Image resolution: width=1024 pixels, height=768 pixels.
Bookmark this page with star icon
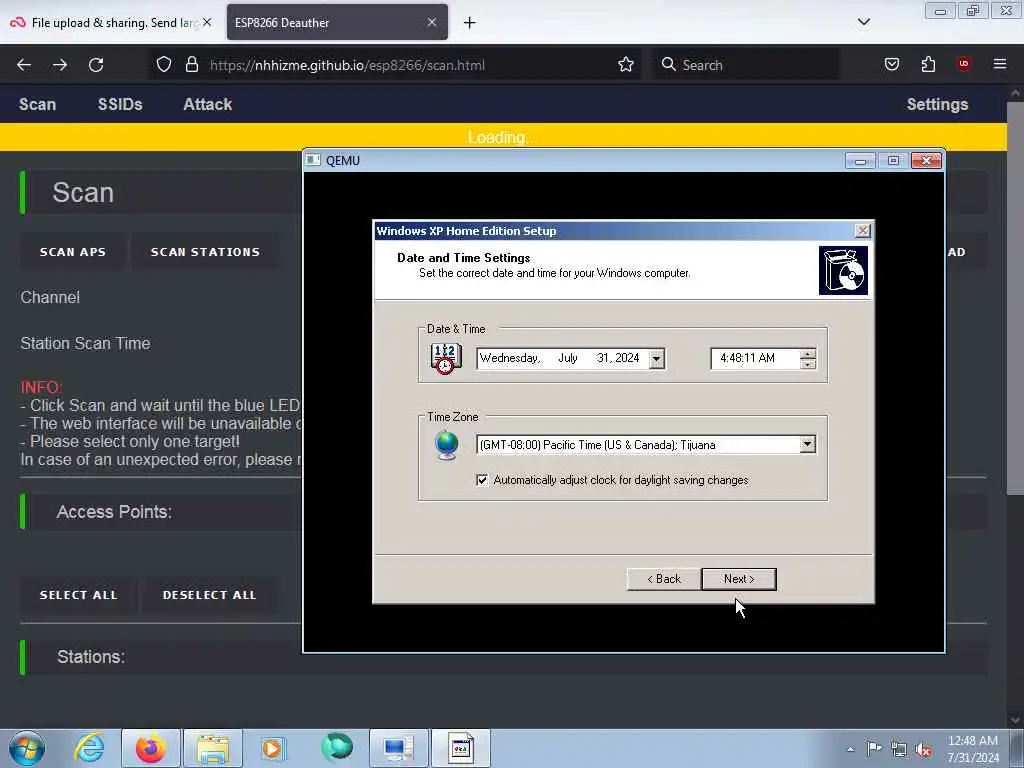(626, 64)
